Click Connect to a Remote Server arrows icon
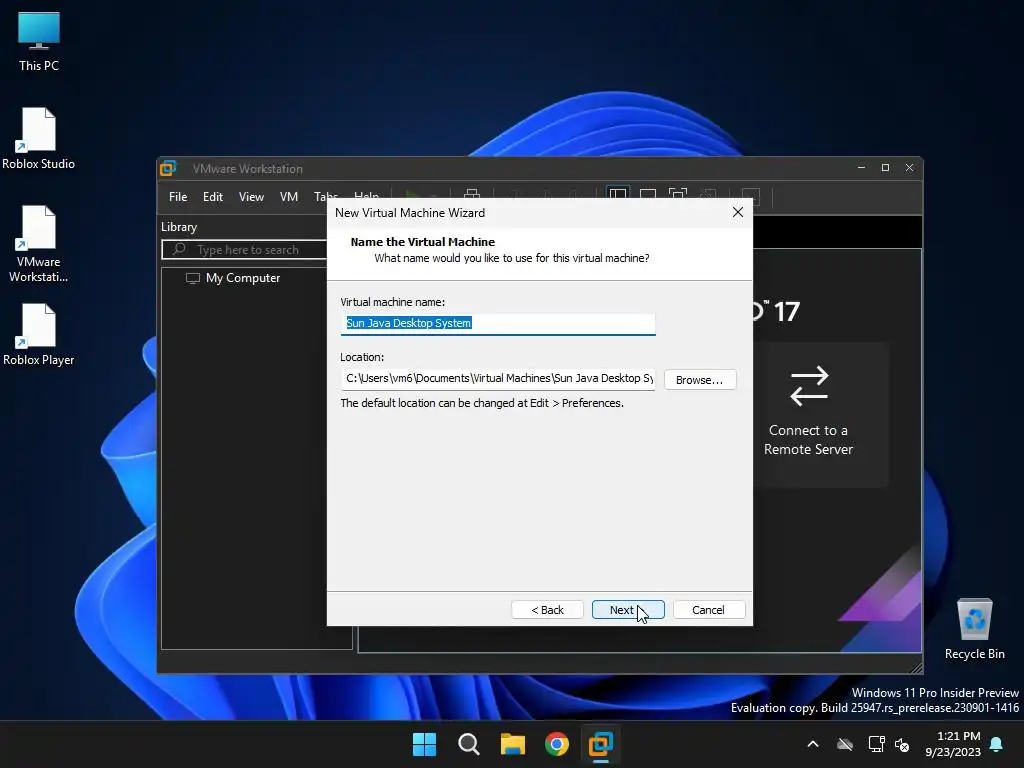The height and width of the screenshot is (768, 1024). 809,385
